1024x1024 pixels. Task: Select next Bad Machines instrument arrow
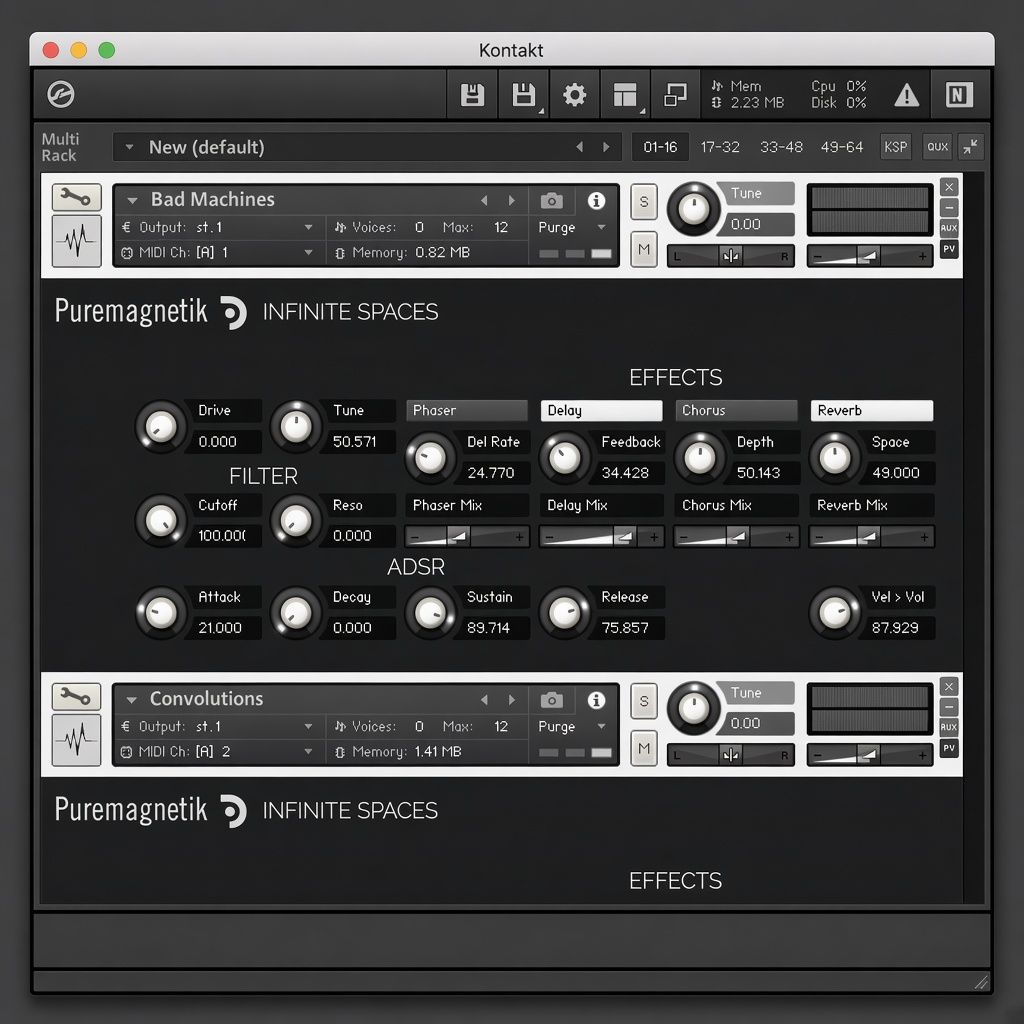pyautogui.click(x=511, y=200)
